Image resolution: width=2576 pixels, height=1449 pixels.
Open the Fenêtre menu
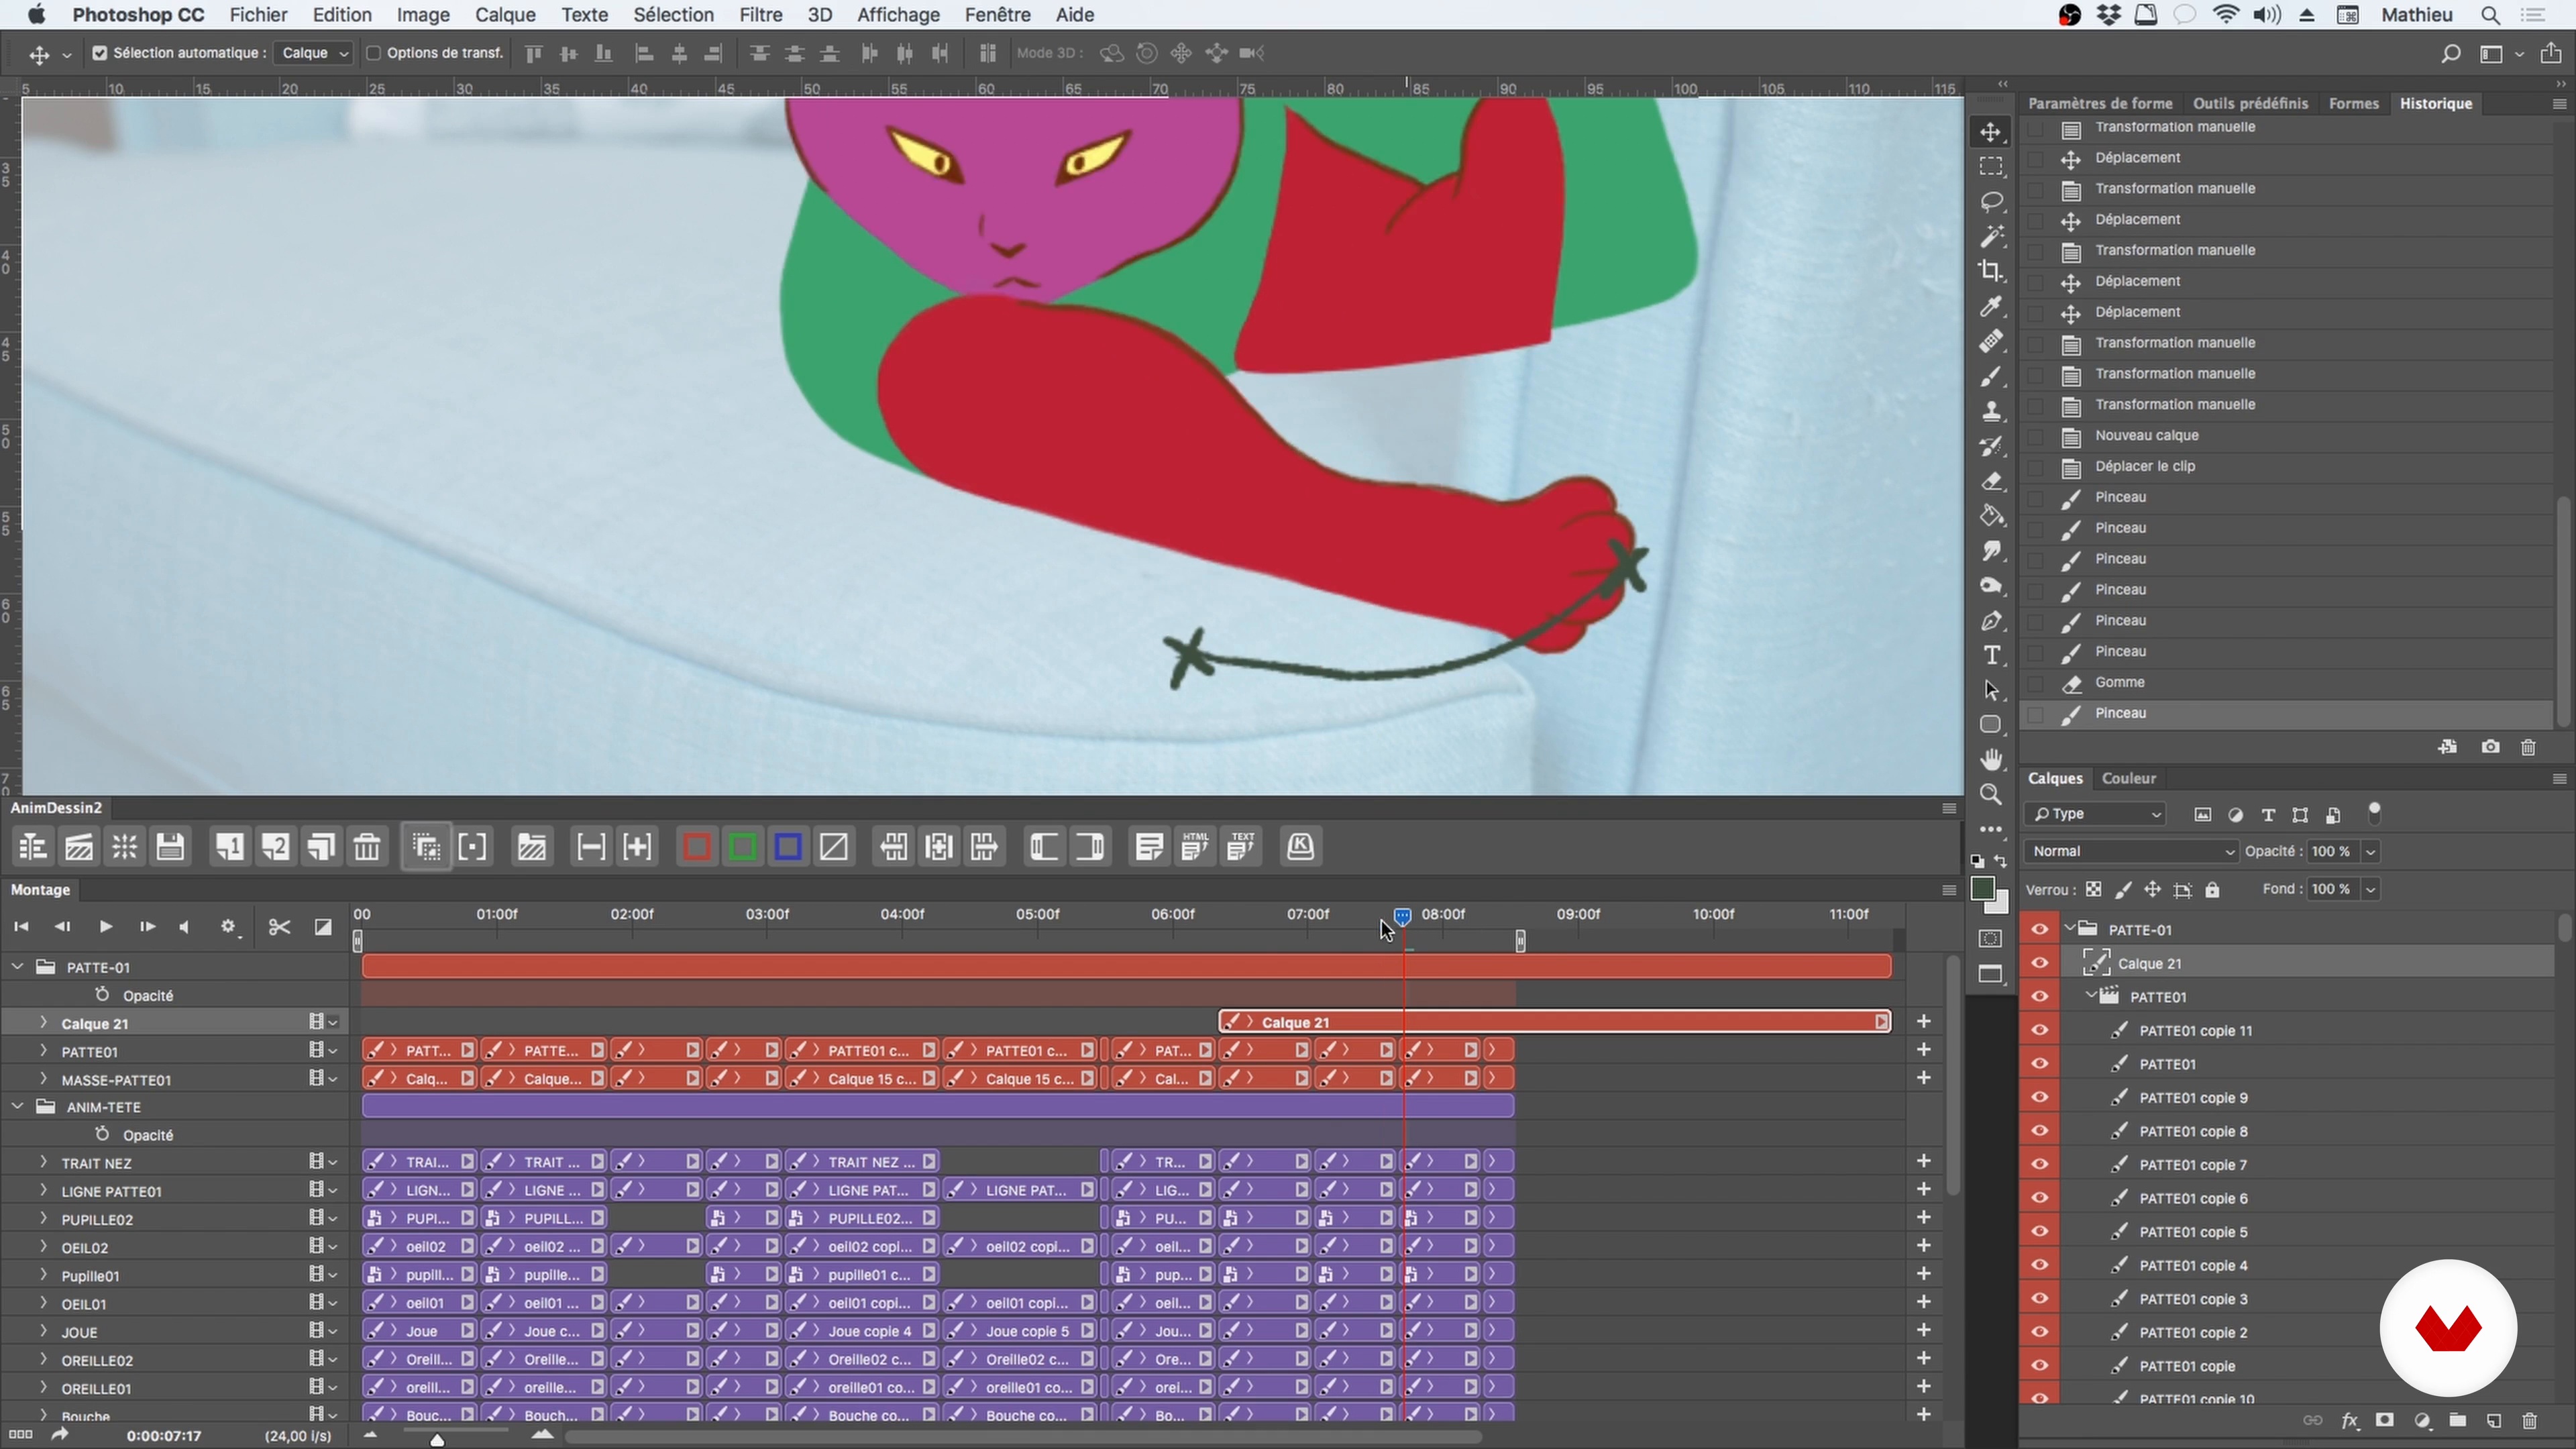[x=998, y=15]
